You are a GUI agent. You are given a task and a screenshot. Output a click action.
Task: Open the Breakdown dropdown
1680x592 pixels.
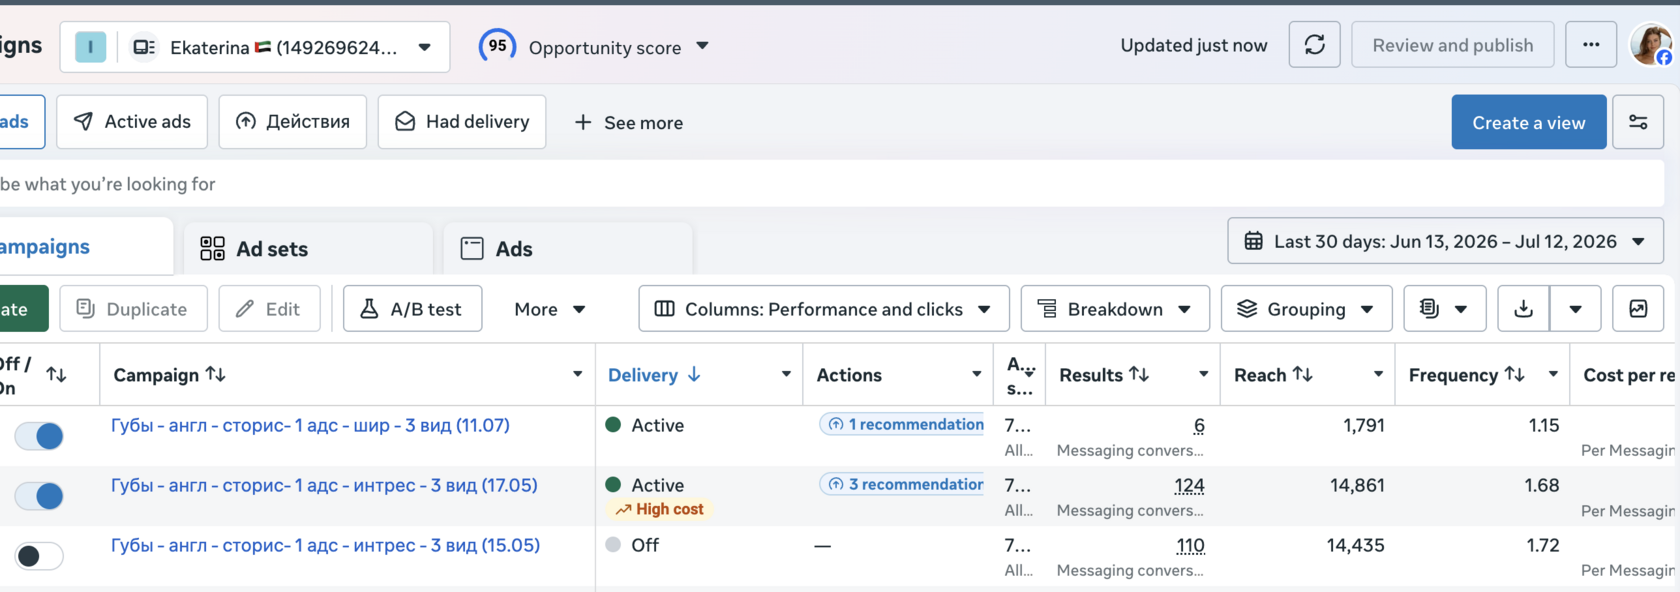(x=1115, y=309)
